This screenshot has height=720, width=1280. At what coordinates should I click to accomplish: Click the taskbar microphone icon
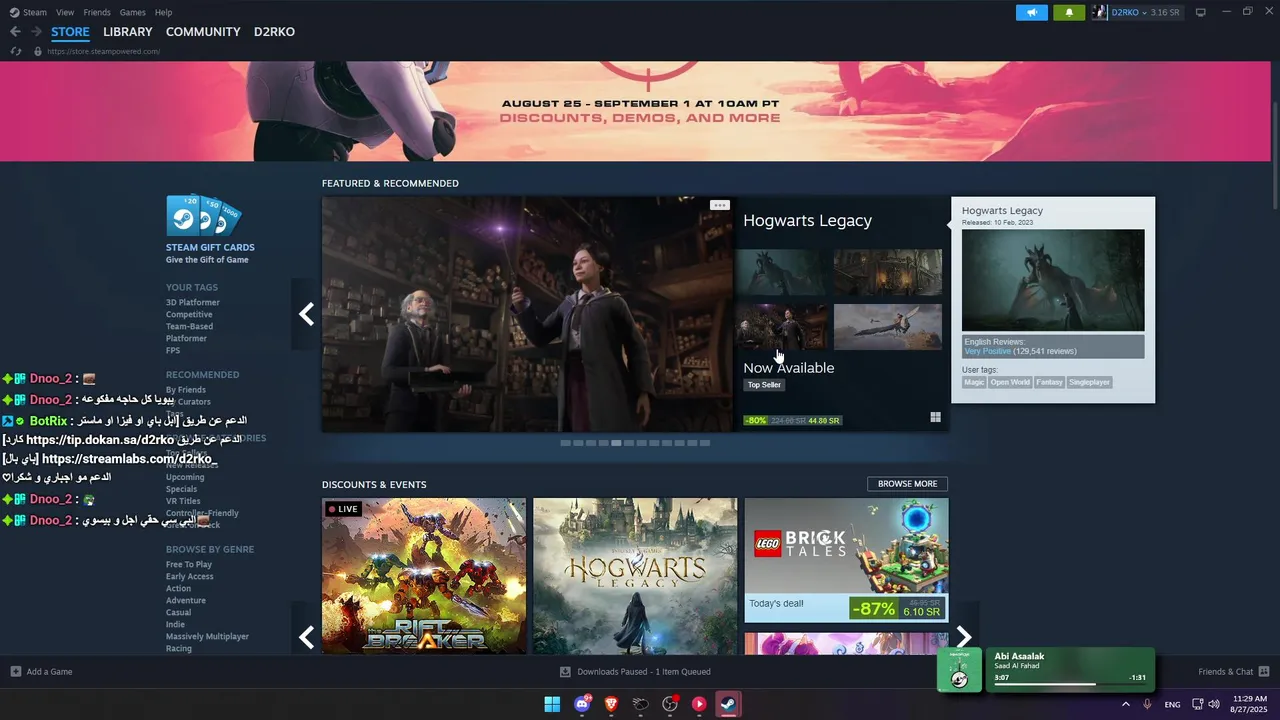1147,704
